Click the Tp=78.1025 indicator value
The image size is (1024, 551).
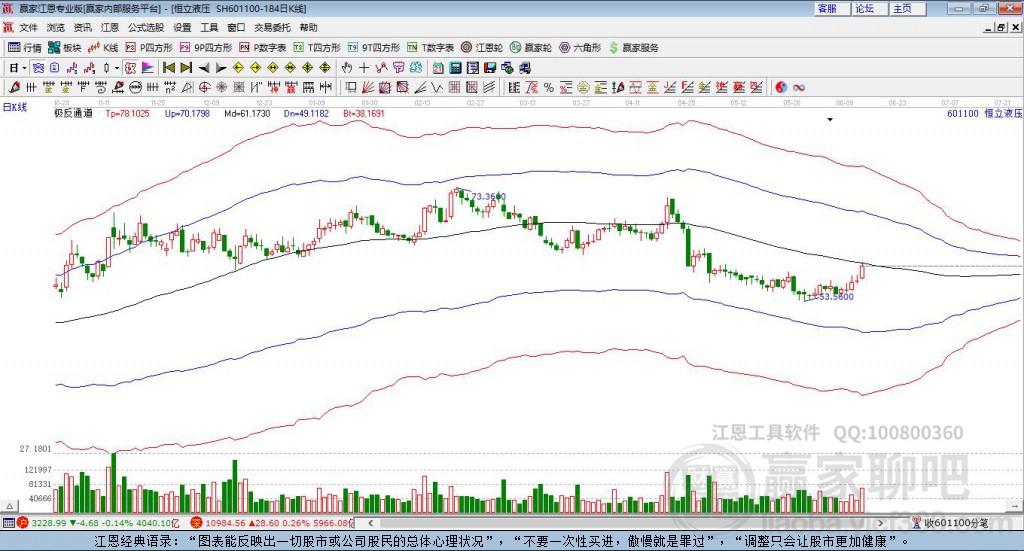(127, 114)
